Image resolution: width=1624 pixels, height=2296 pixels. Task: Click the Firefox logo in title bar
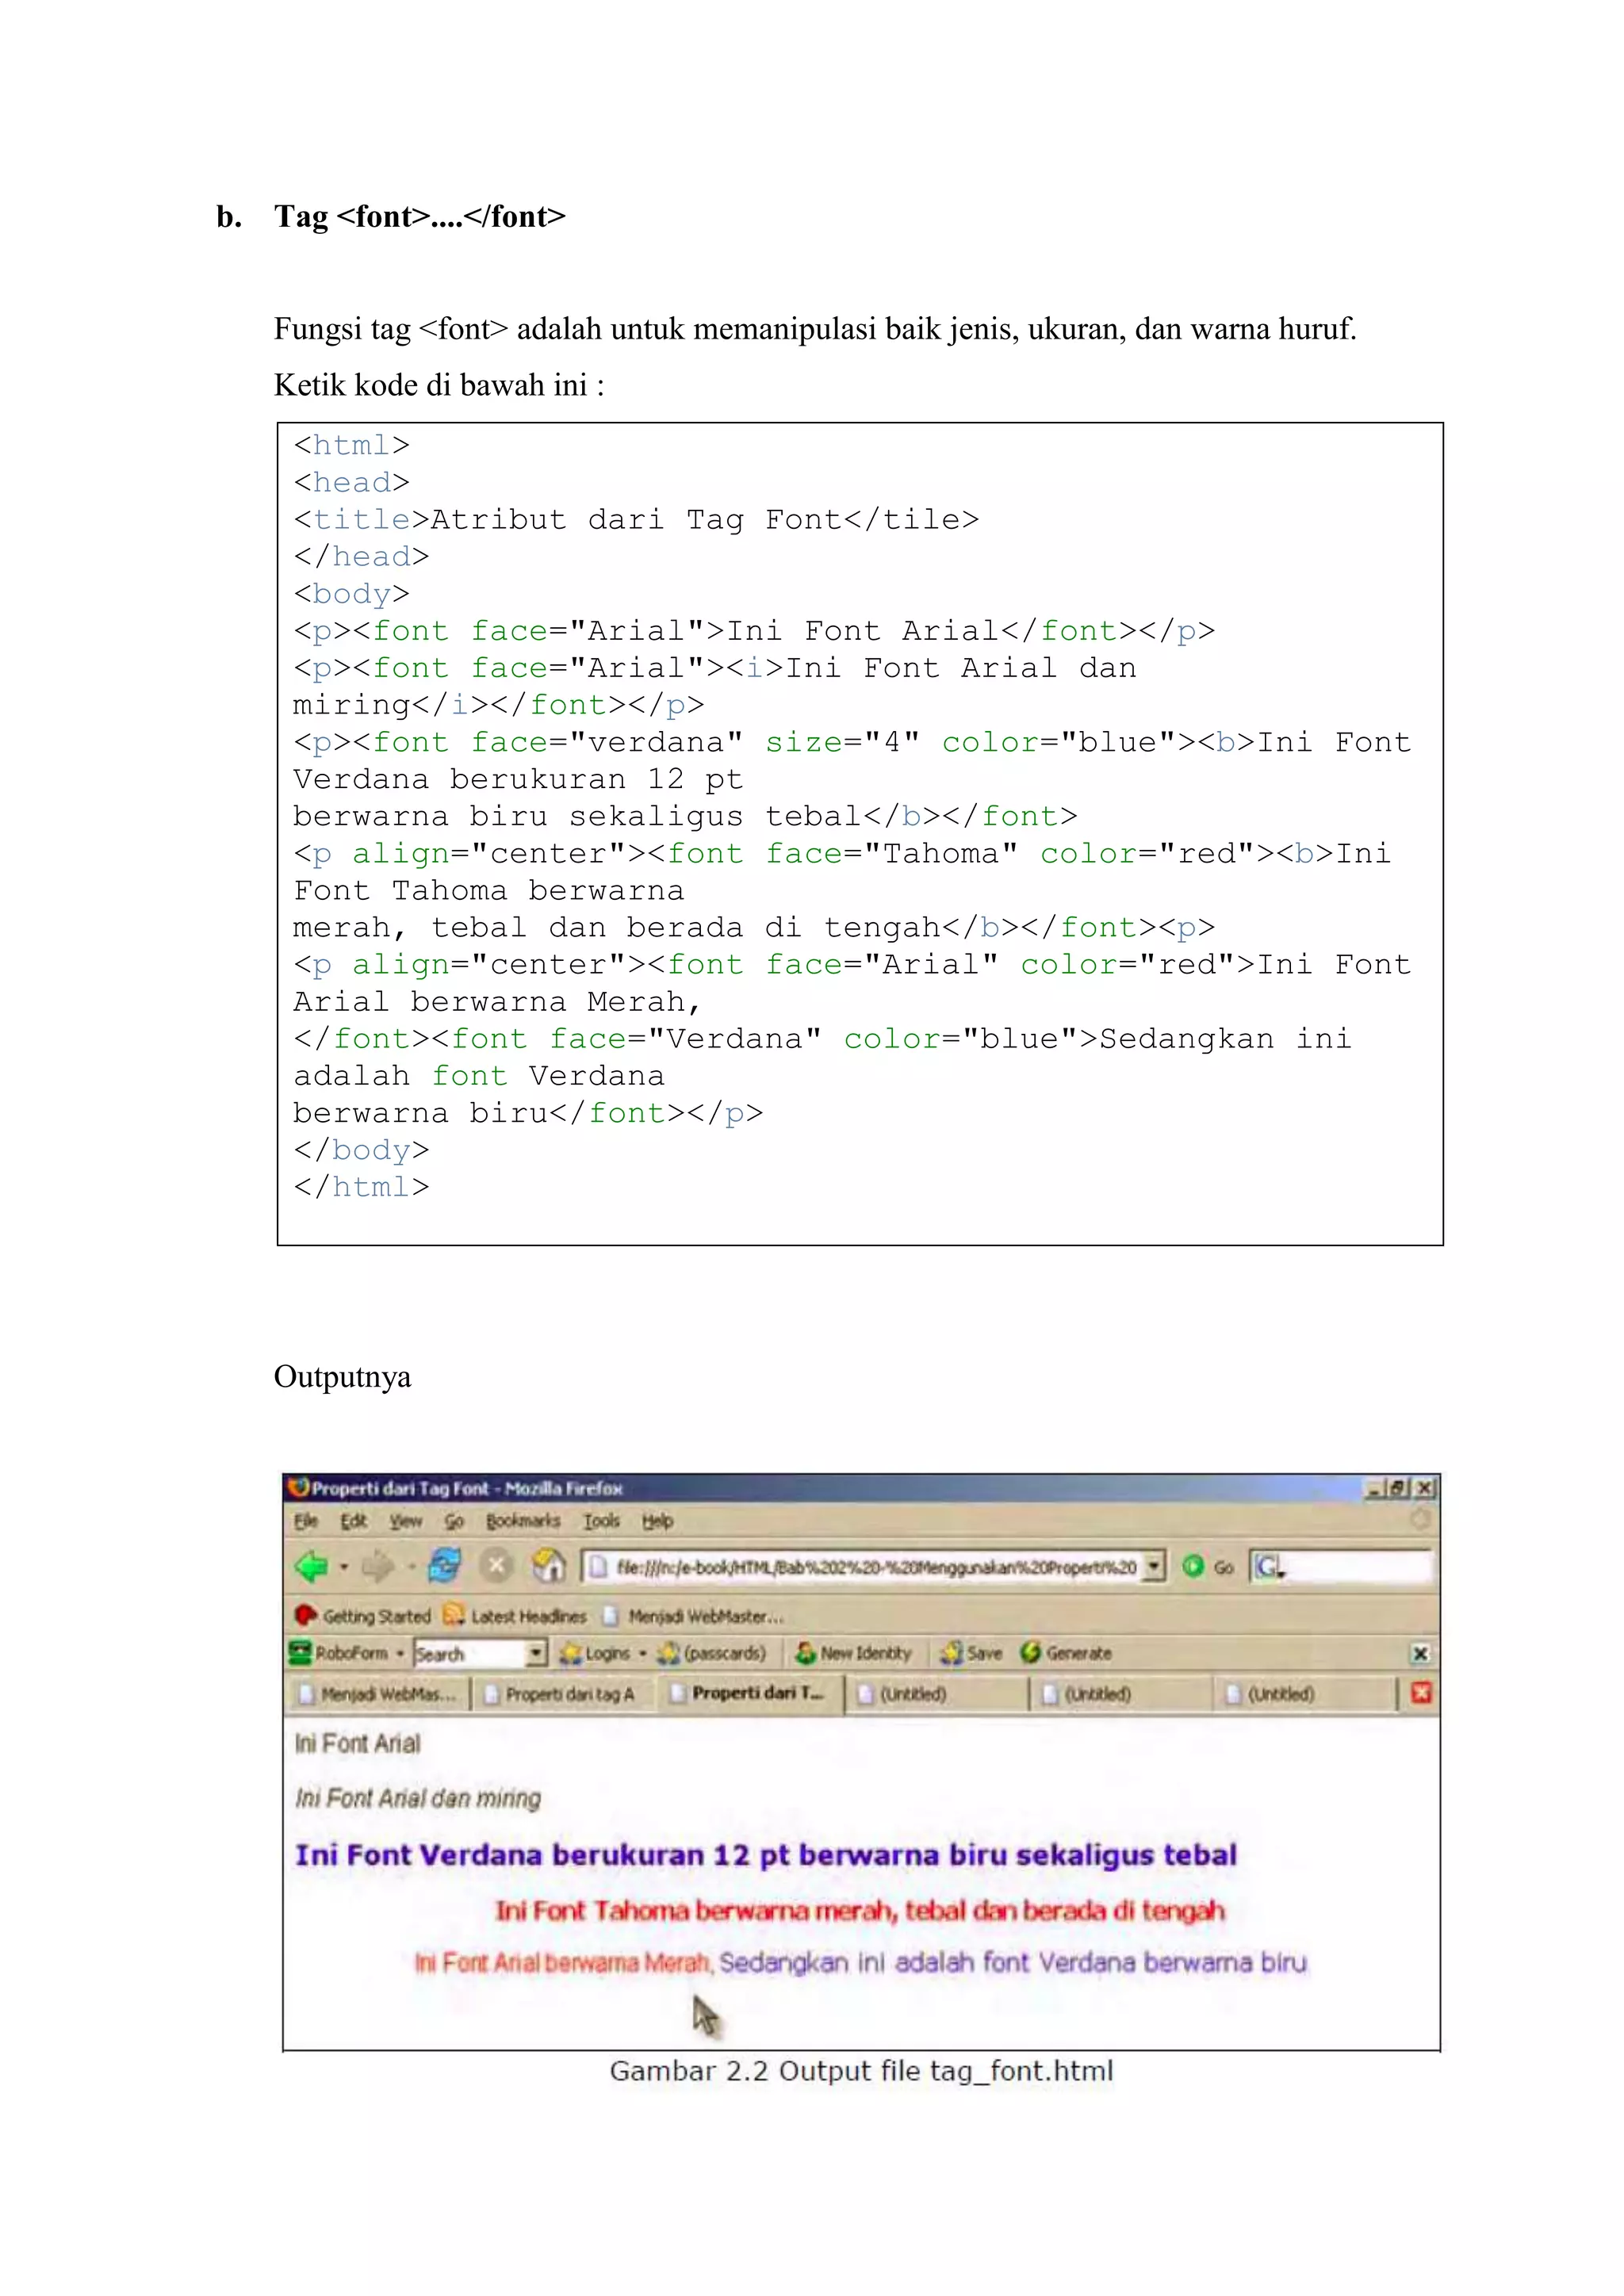click(298, 1488)
